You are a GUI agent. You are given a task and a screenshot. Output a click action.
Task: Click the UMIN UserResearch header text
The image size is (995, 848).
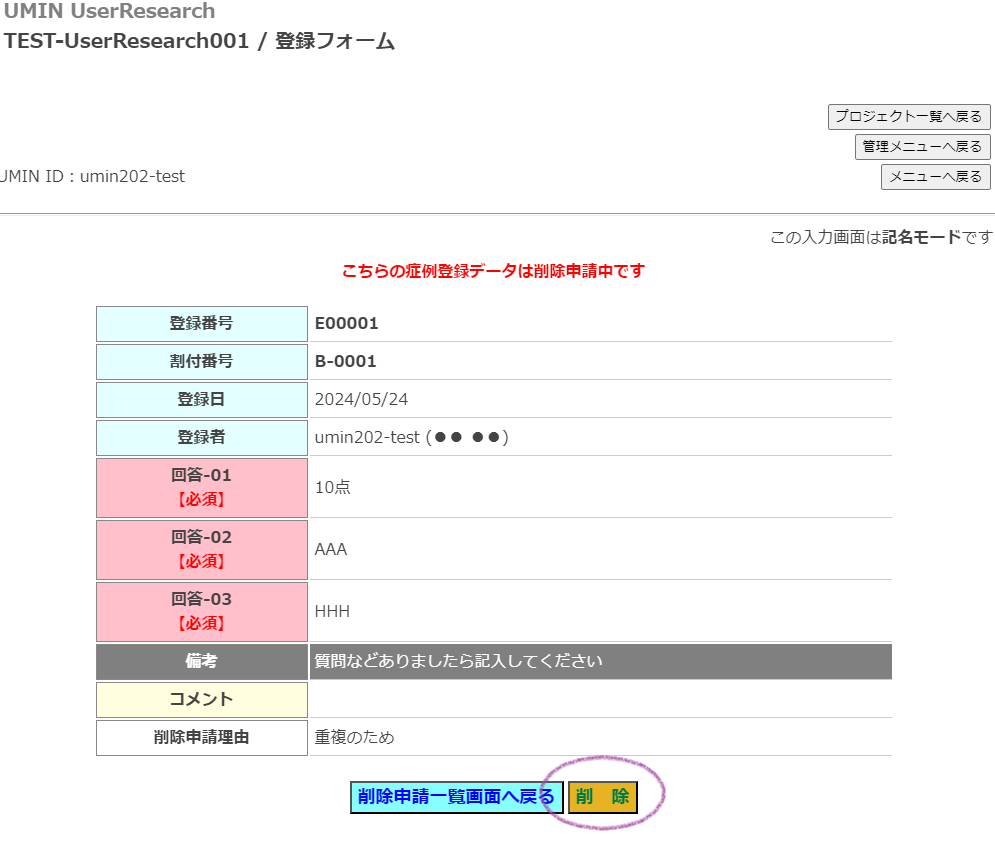point(108,12)
